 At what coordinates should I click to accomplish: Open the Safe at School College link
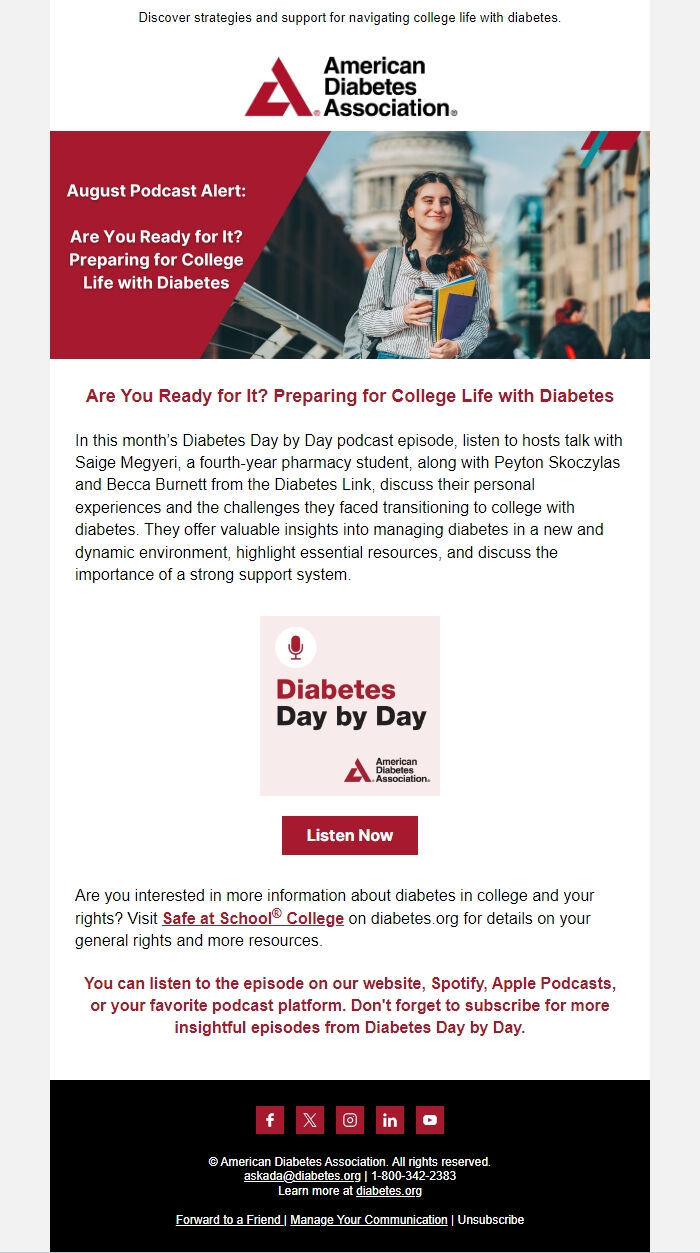253,918
